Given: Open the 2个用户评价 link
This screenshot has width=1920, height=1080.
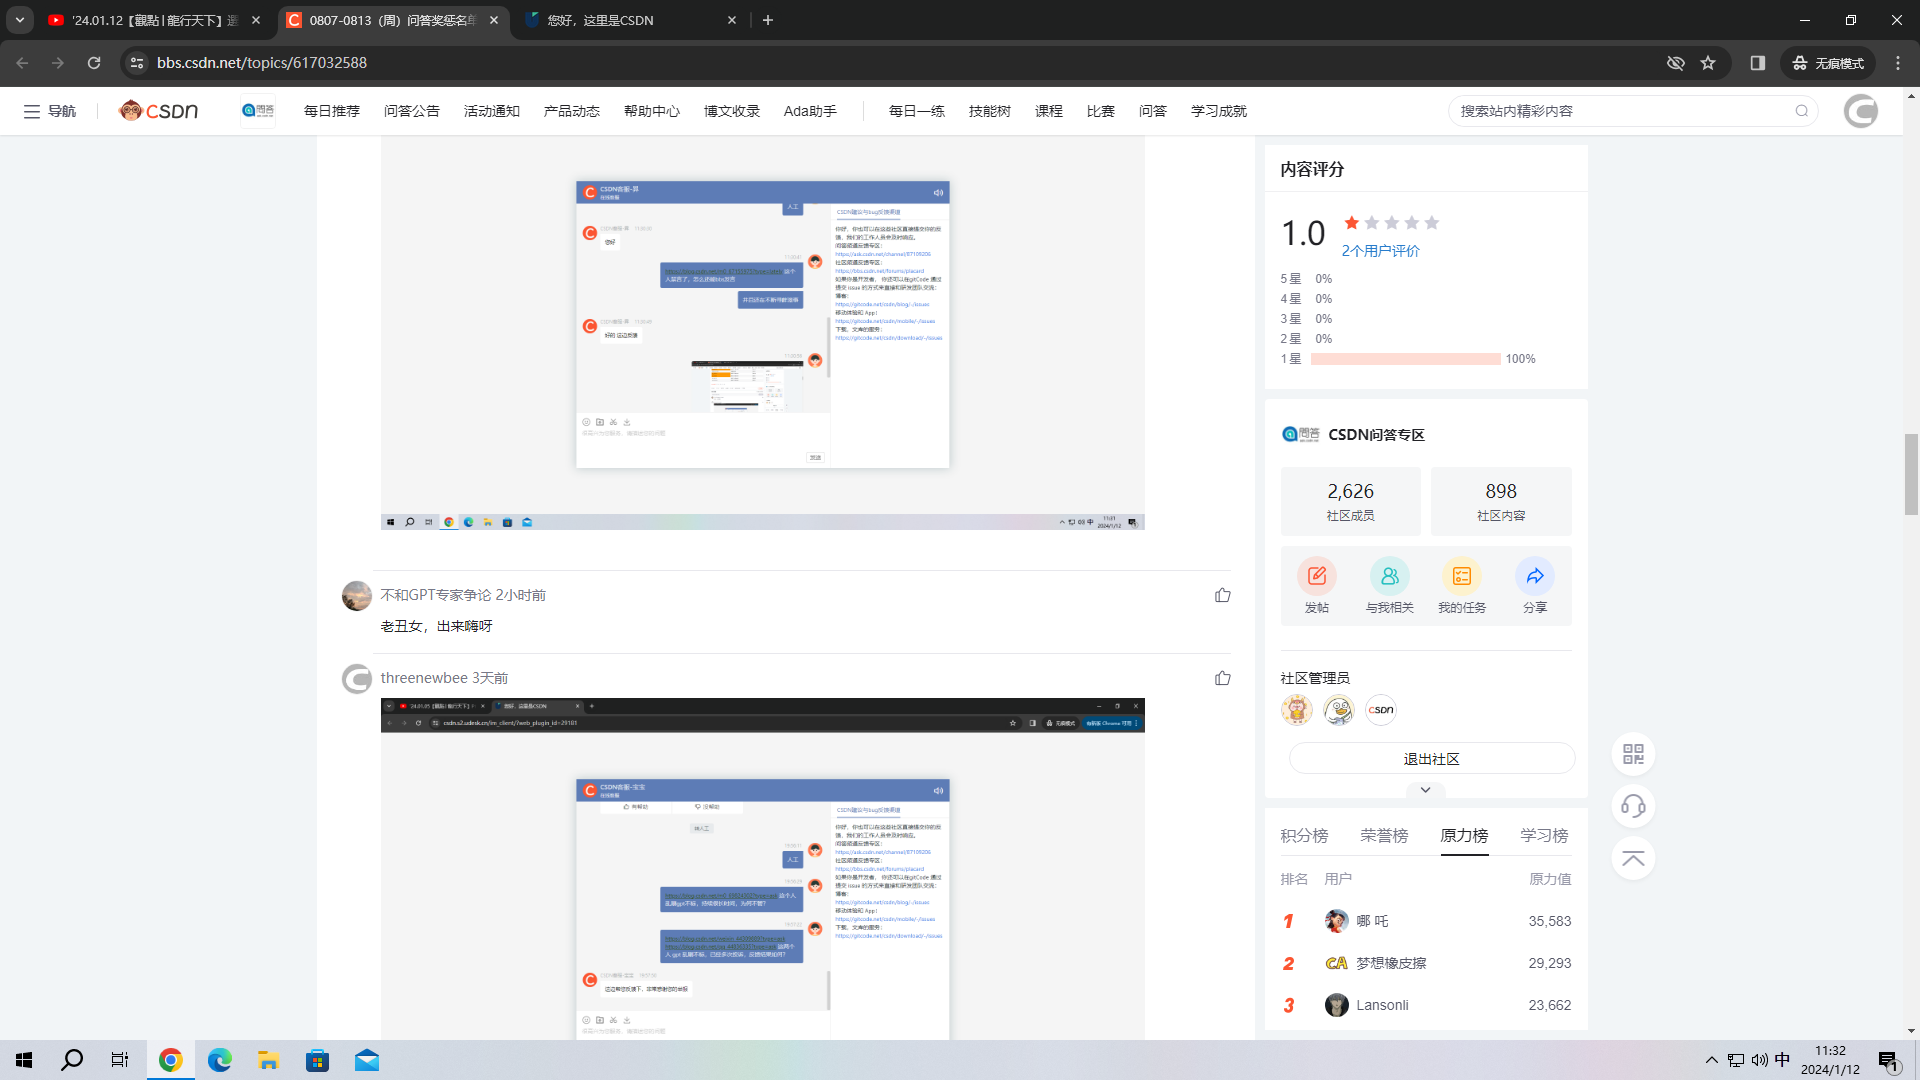Looking at the screenshot, I should 1380,251.
